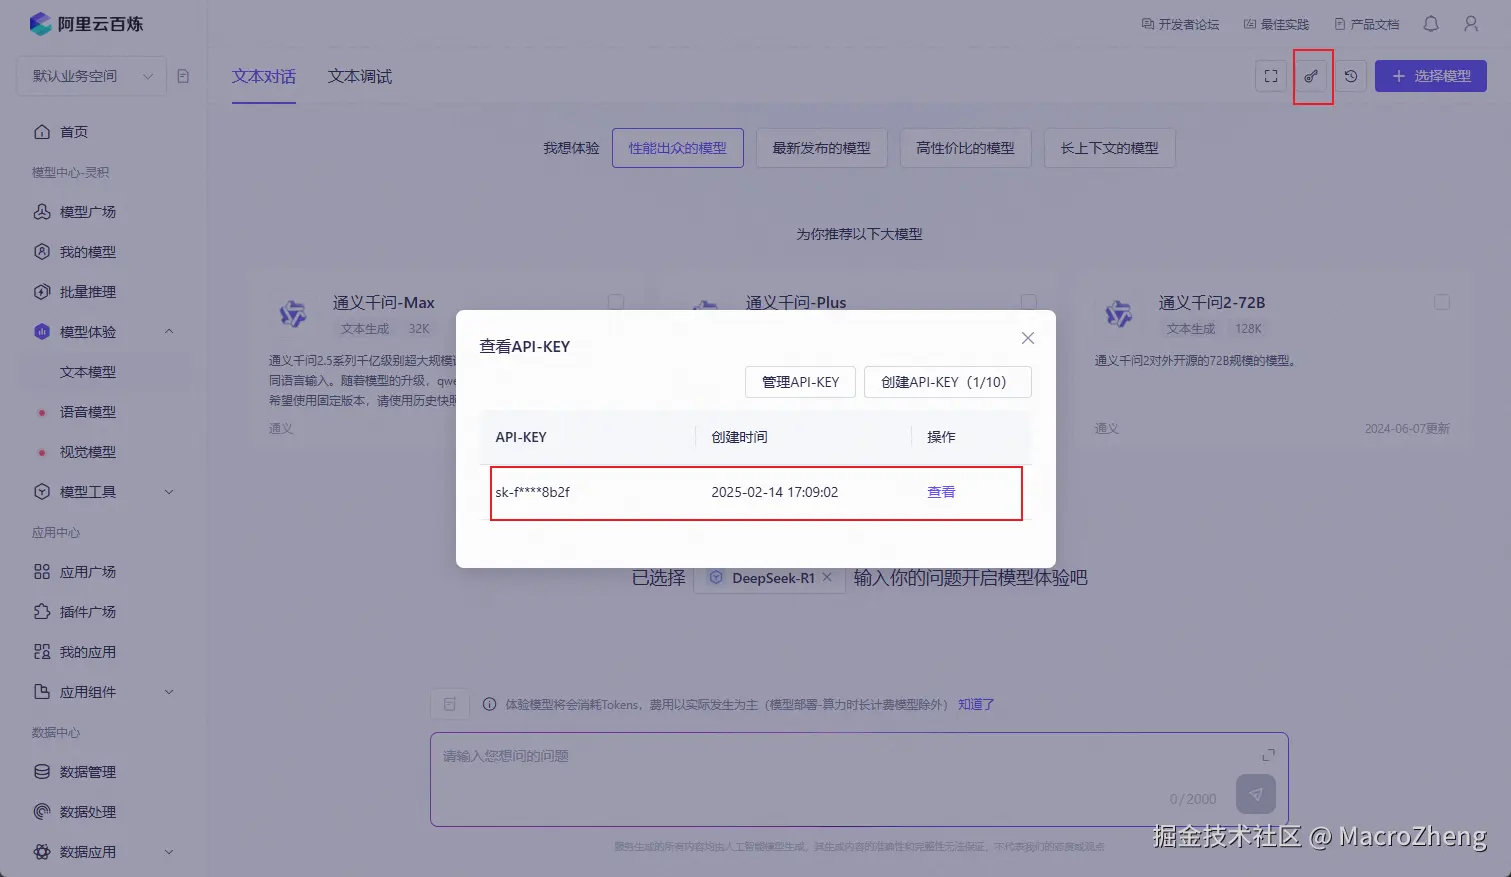Viewport: 1511px width, 877px height.
Task: Focus the 请输入您想问的问题 input box
Action: (x=859, y=780)
